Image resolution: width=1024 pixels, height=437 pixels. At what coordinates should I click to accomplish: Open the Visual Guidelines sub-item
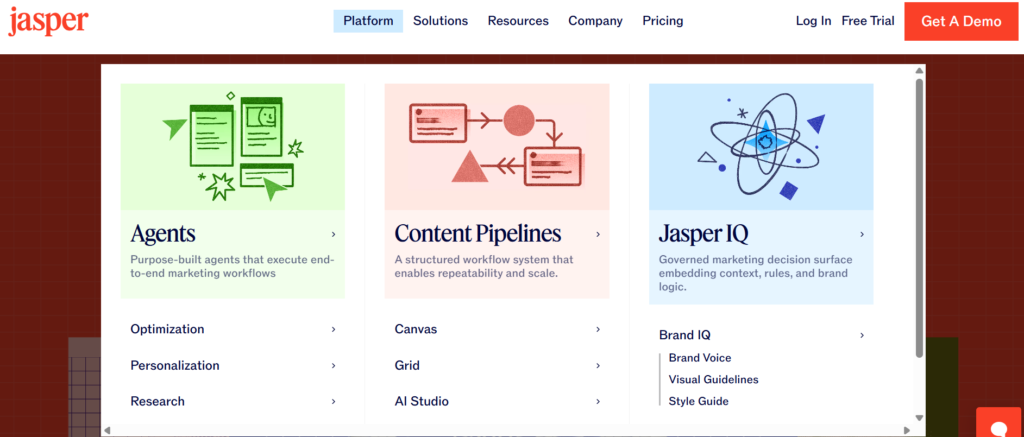coord(714,380)
